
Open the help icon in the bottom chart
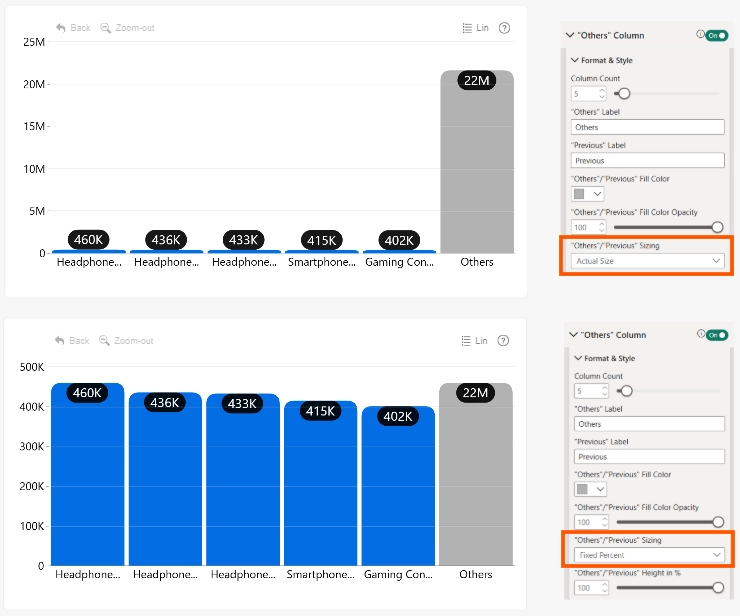tap(503, 340)
